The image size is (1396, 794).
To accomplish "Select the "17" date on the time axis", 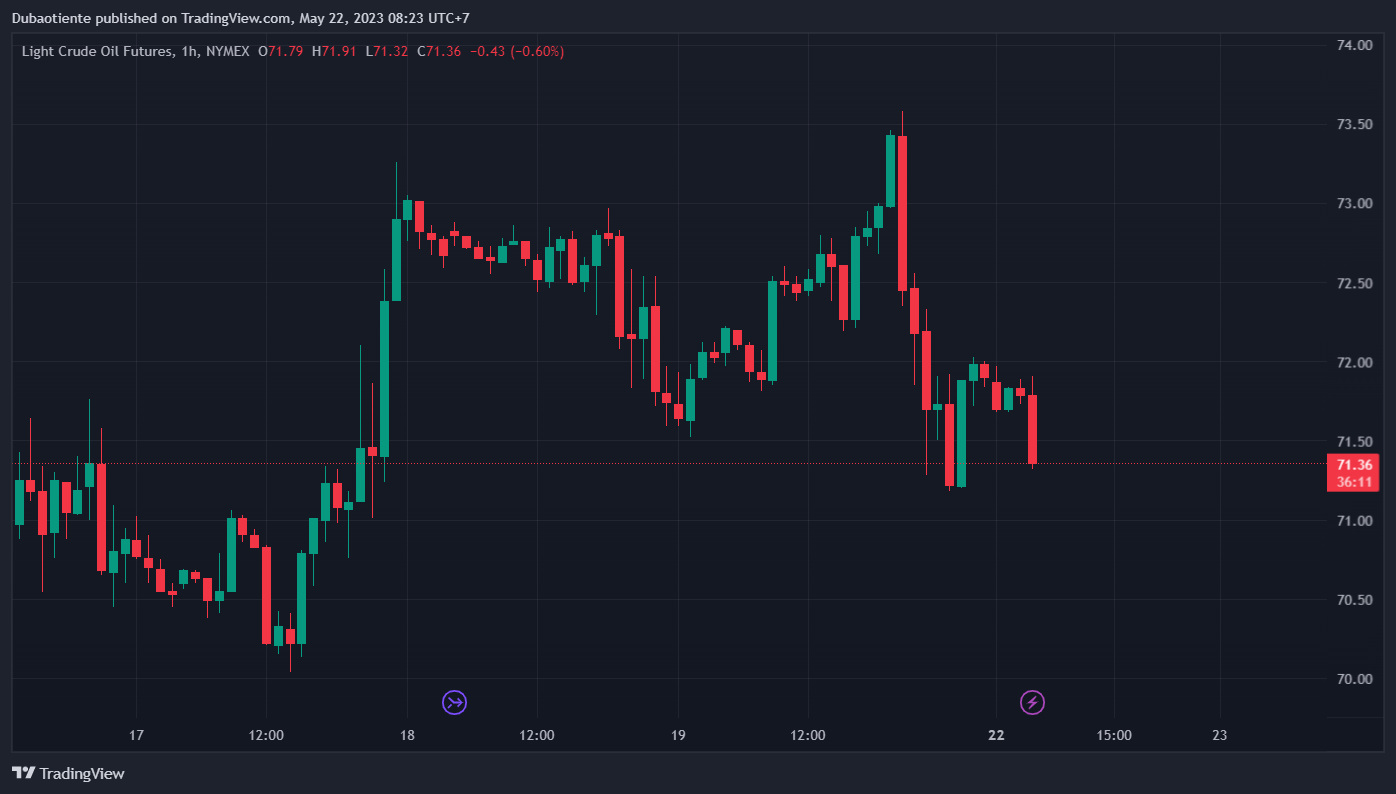I will [137, 735].
